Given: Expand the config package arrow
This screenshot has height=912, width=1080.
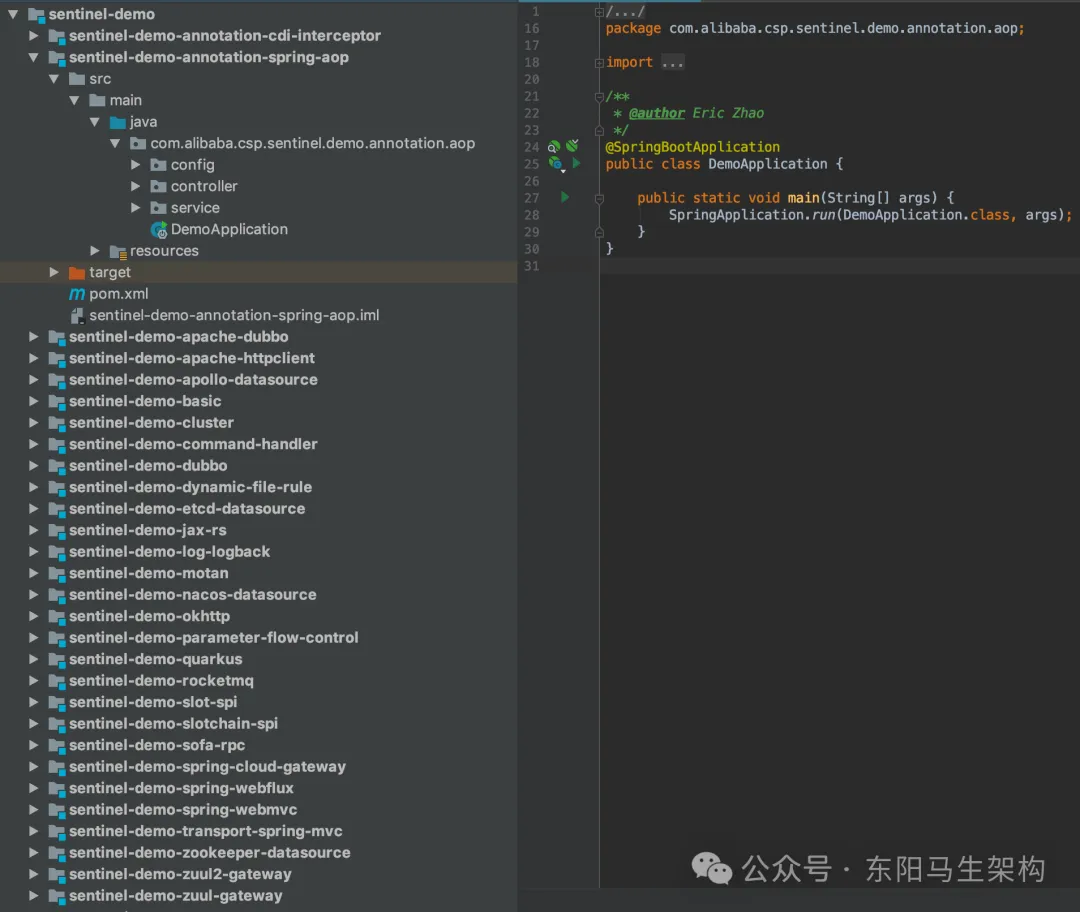Looking at the screenshot, I should point(135,165).
